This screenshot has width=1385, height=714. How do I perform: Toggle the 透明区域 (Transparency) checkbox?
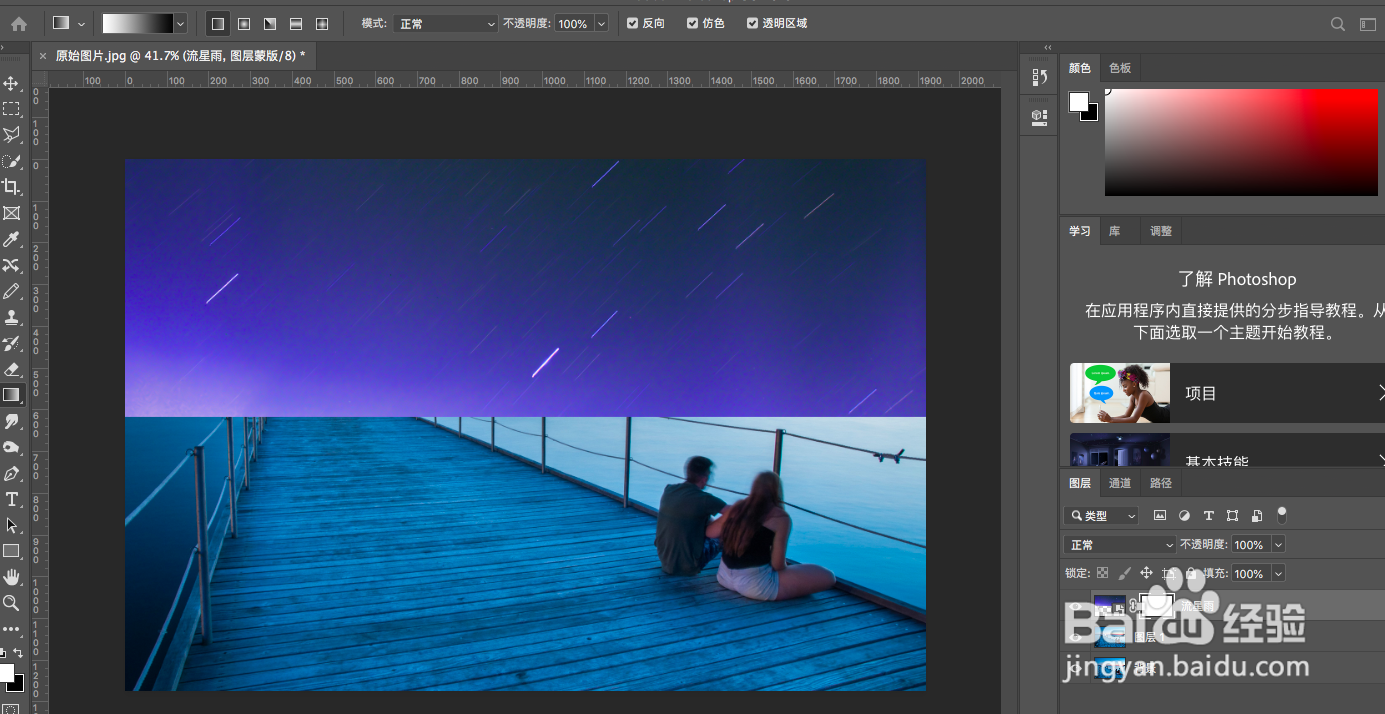tap(752, 23)
